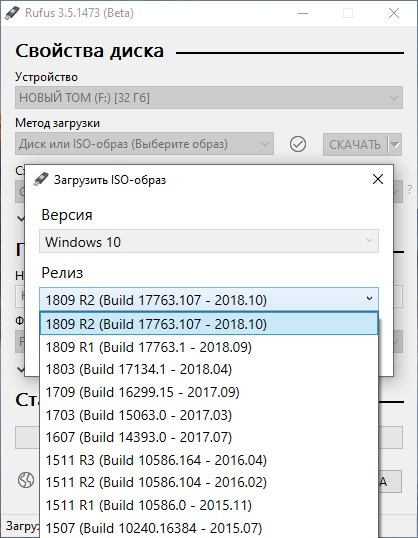The image size is (418, 538).
Task: Click the USB icon in ISO dialog title
Action: [41, 179]
